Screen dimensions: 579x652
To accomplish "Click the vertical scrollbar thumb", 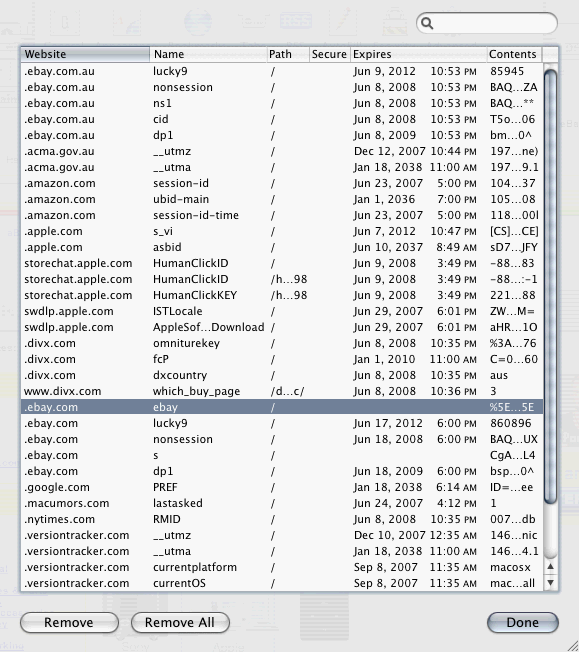I will click(550, 287).
